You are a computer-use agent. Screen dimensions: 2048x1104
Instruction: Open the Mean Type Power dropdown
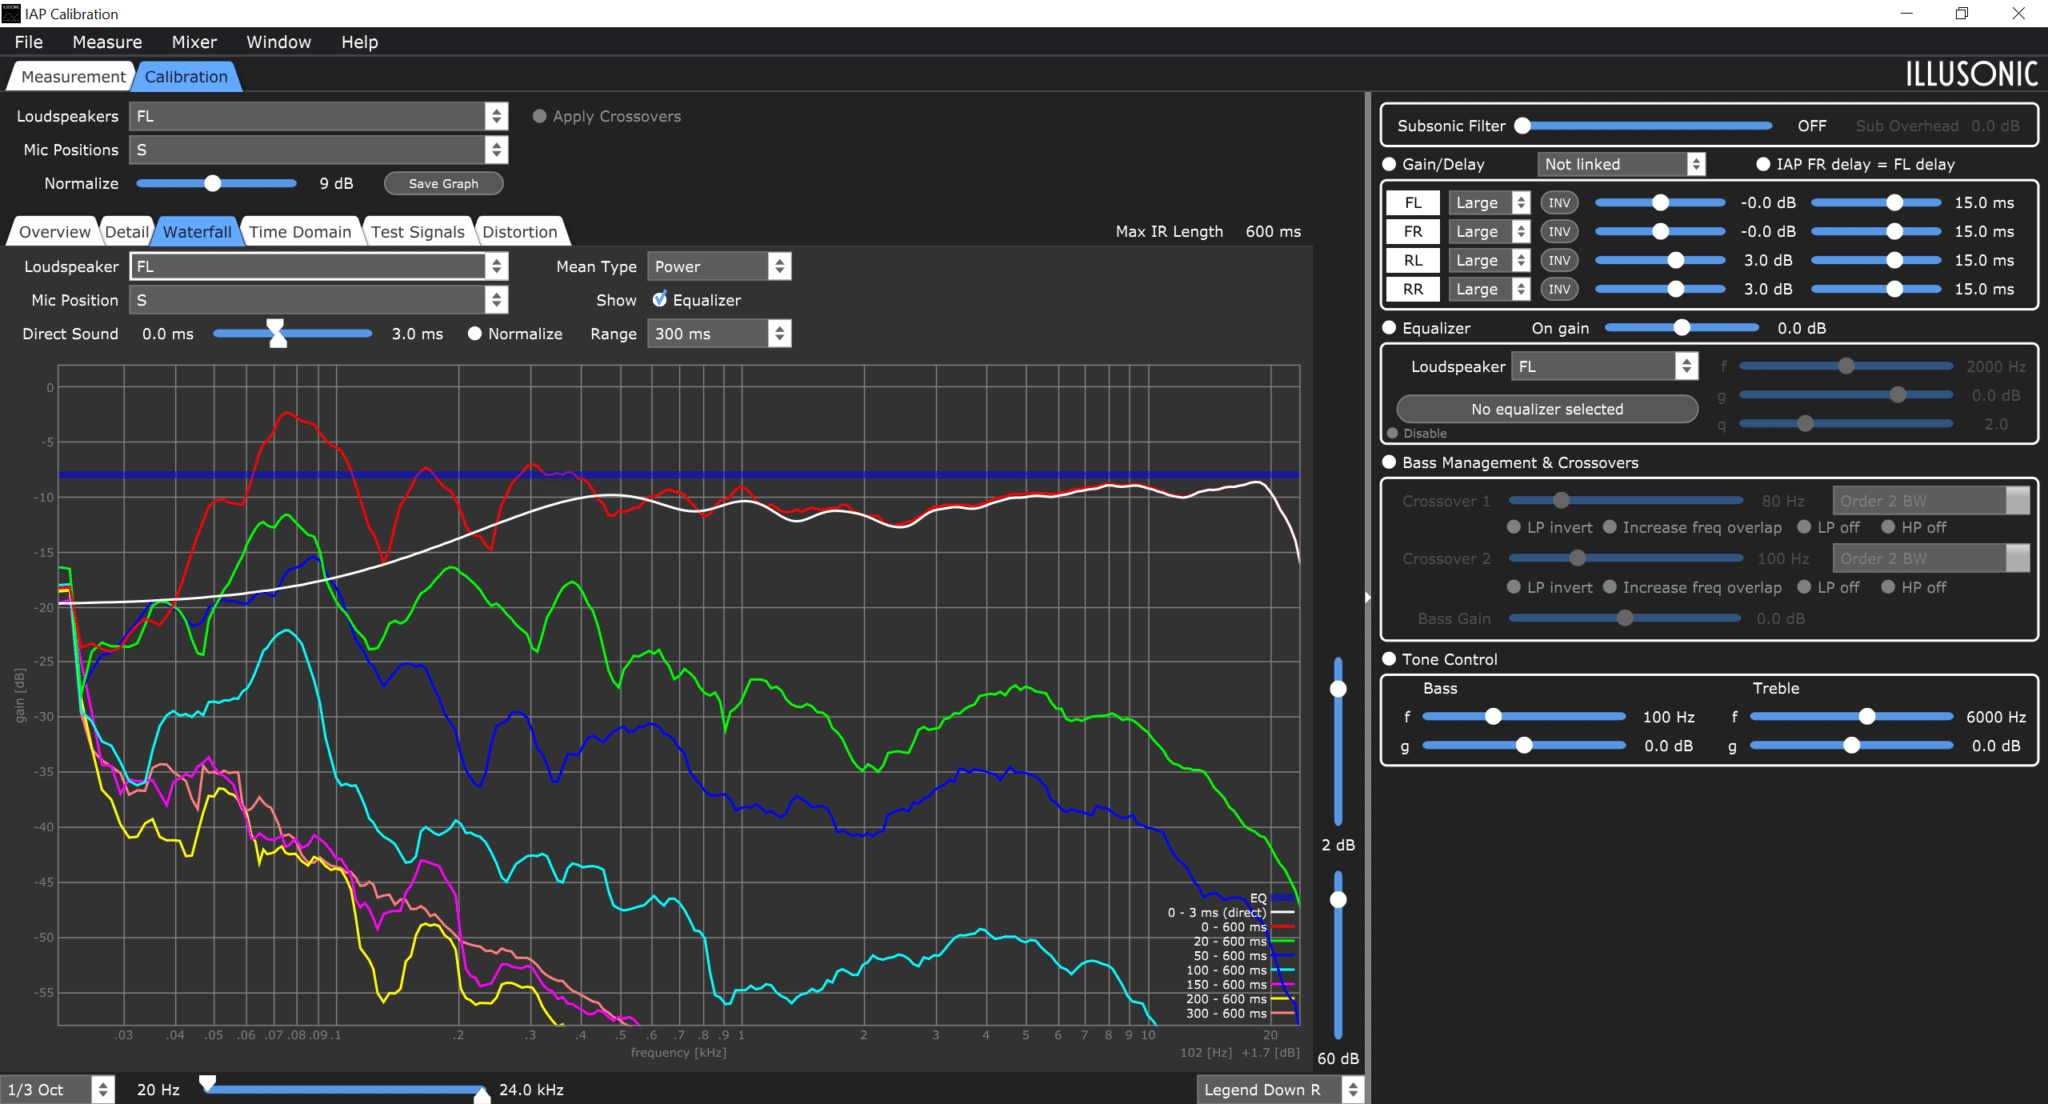[x=719, y=267]
